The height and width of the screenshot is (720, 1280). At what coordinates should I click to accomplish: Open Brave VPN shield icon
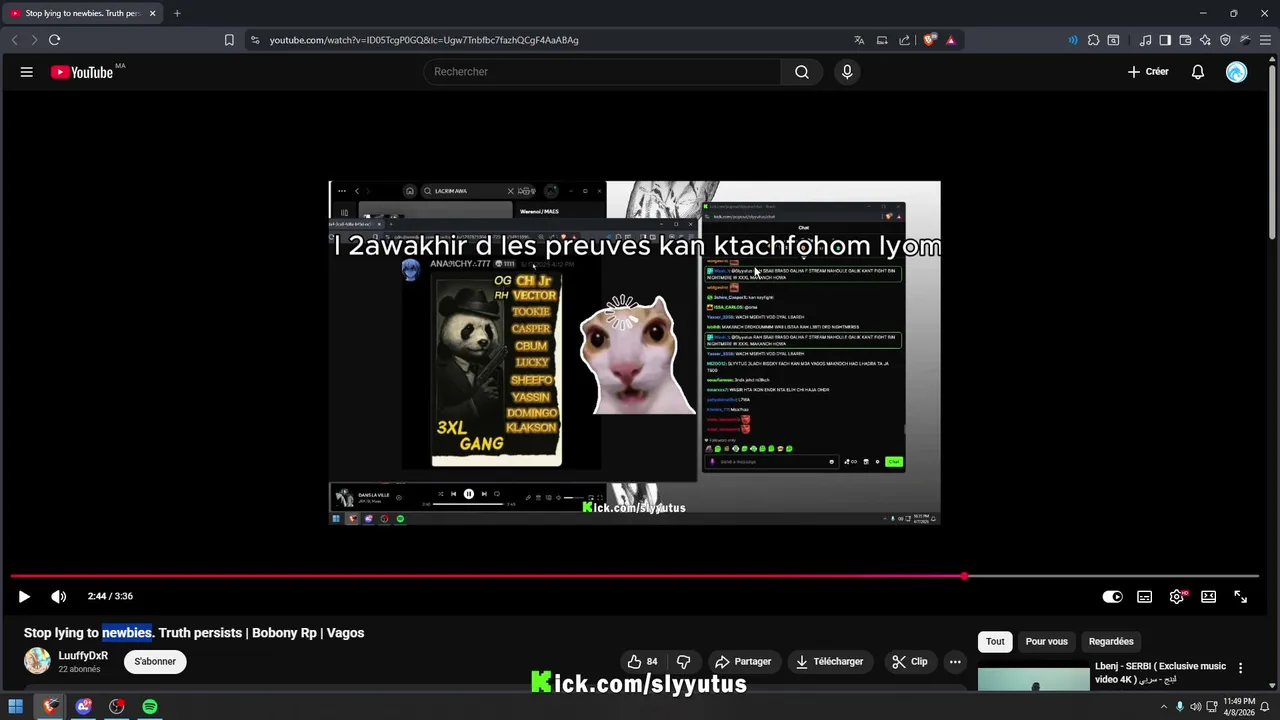1225,40
